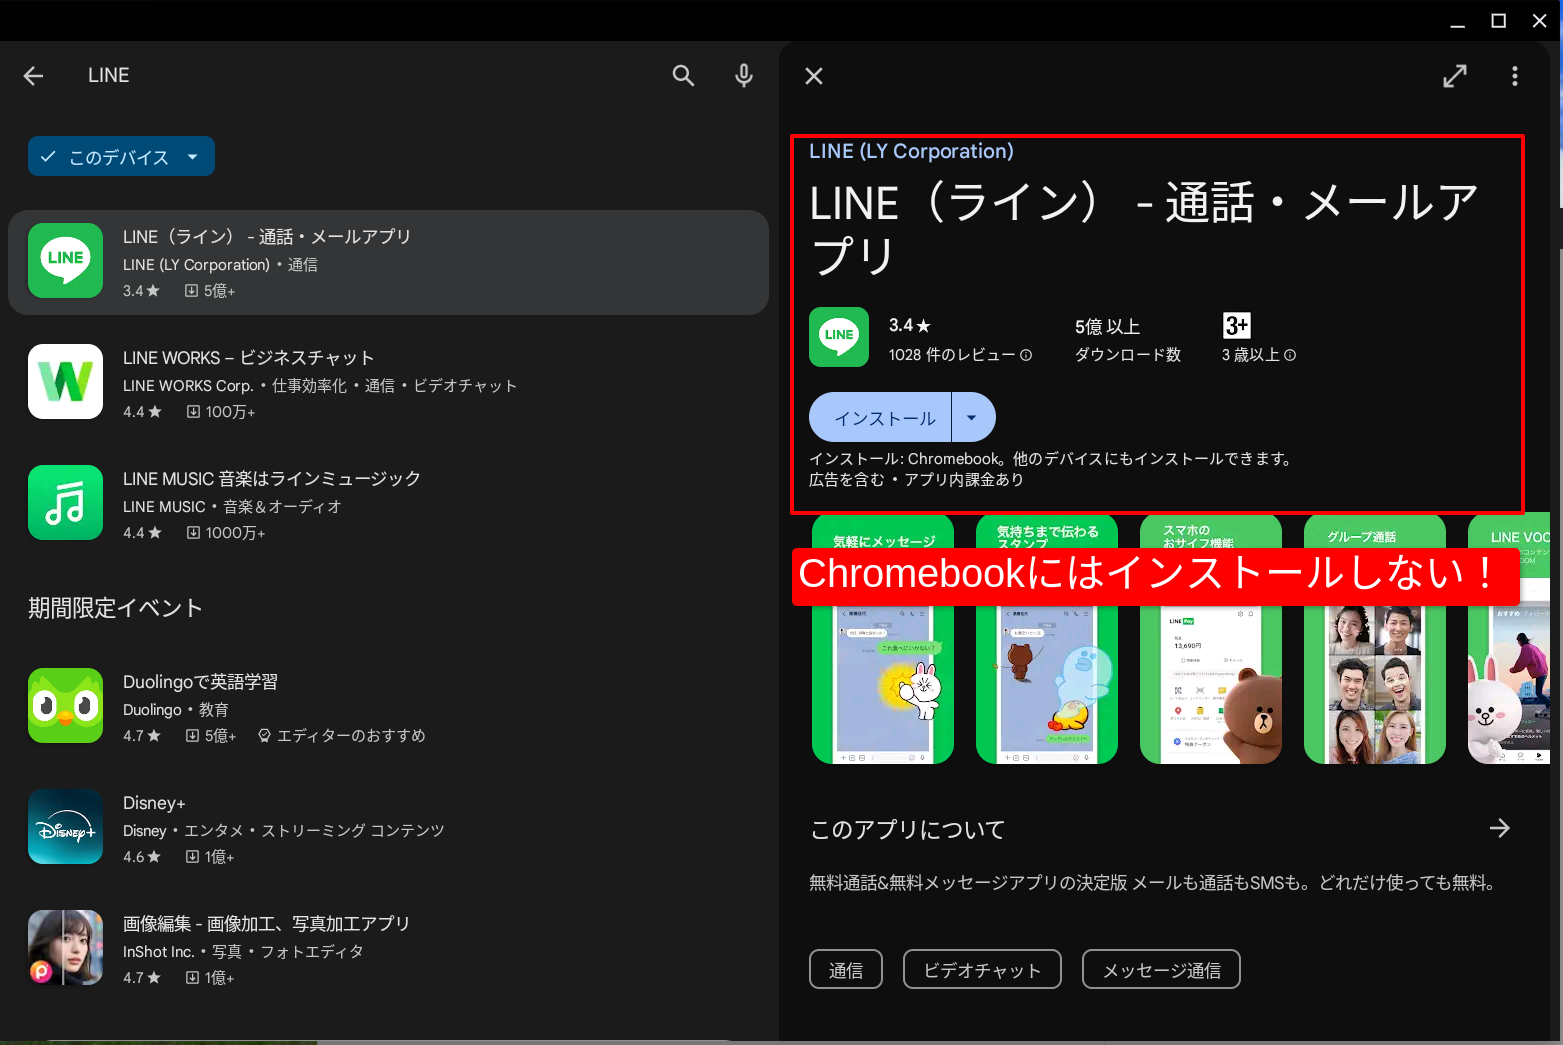The width and height of the screenshot is (1563, 1045).
Task: Open the info icon next to 1028 reviews
Action: pos(1025,354)
